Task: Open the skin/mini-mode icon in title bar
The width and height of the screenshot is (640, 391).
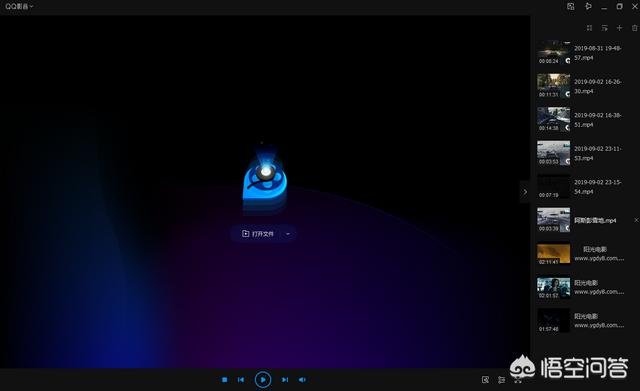Action: pos(571,6)
